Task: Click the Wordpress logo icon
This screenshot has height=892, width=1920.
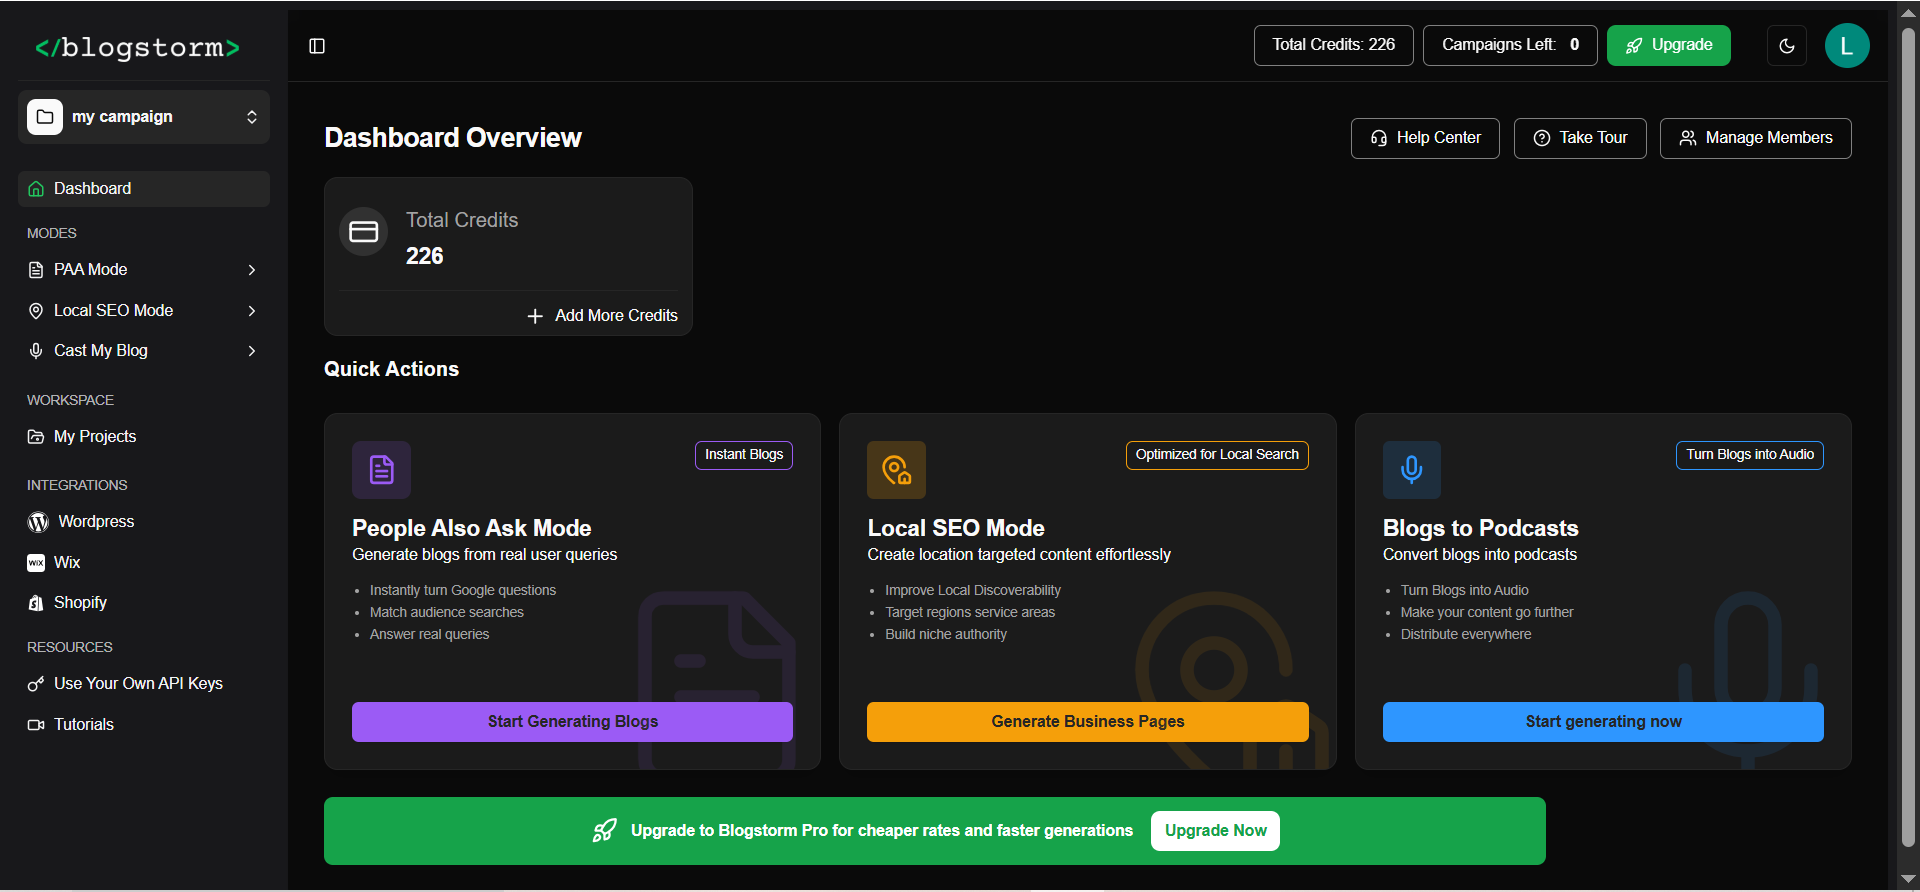Action: [x=38, y=522]
